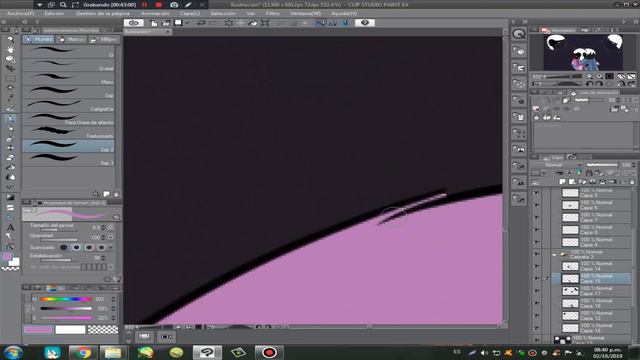640x360 pixels.
Task: Click the Windows Start button
Action: coord(13,352)
